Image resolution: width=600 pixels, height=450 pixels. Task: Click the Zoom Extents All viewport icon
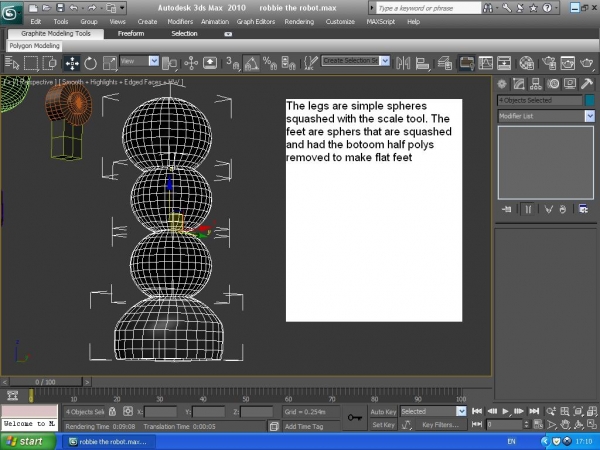[x=592, y=411]
